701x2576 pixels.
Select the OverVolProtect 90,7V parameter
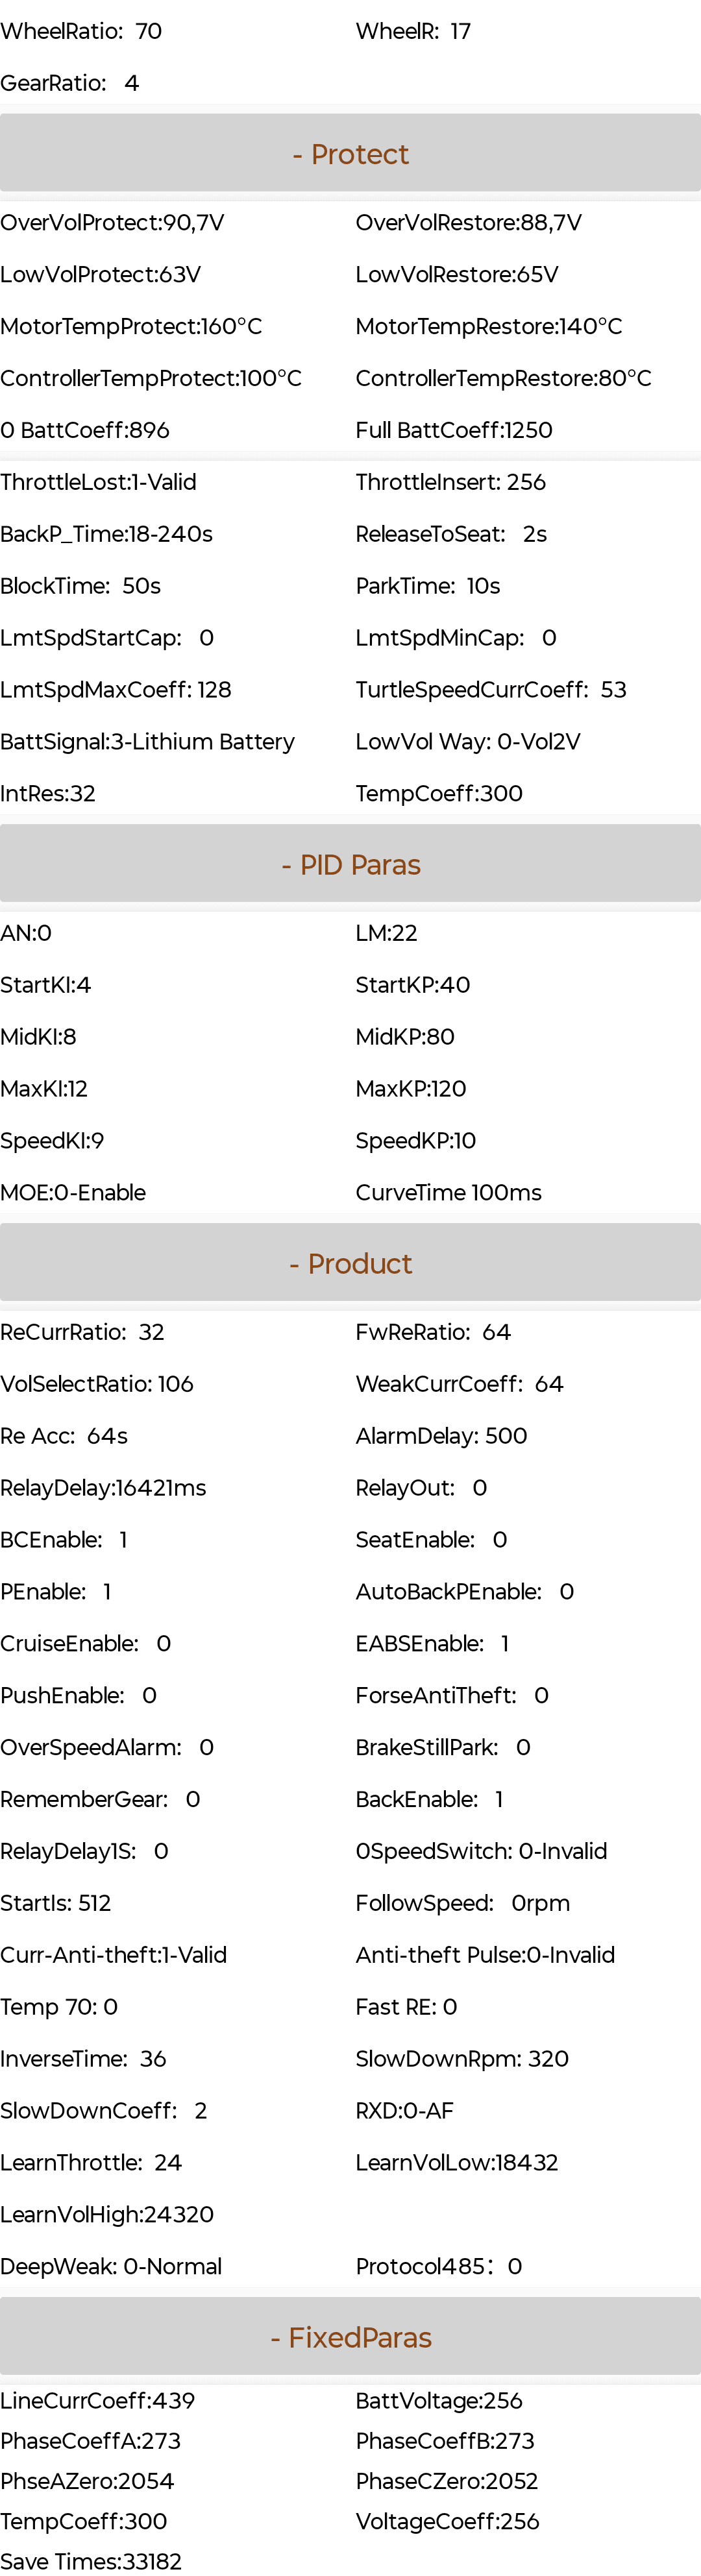pyautogui.click(x=112, y=223)
